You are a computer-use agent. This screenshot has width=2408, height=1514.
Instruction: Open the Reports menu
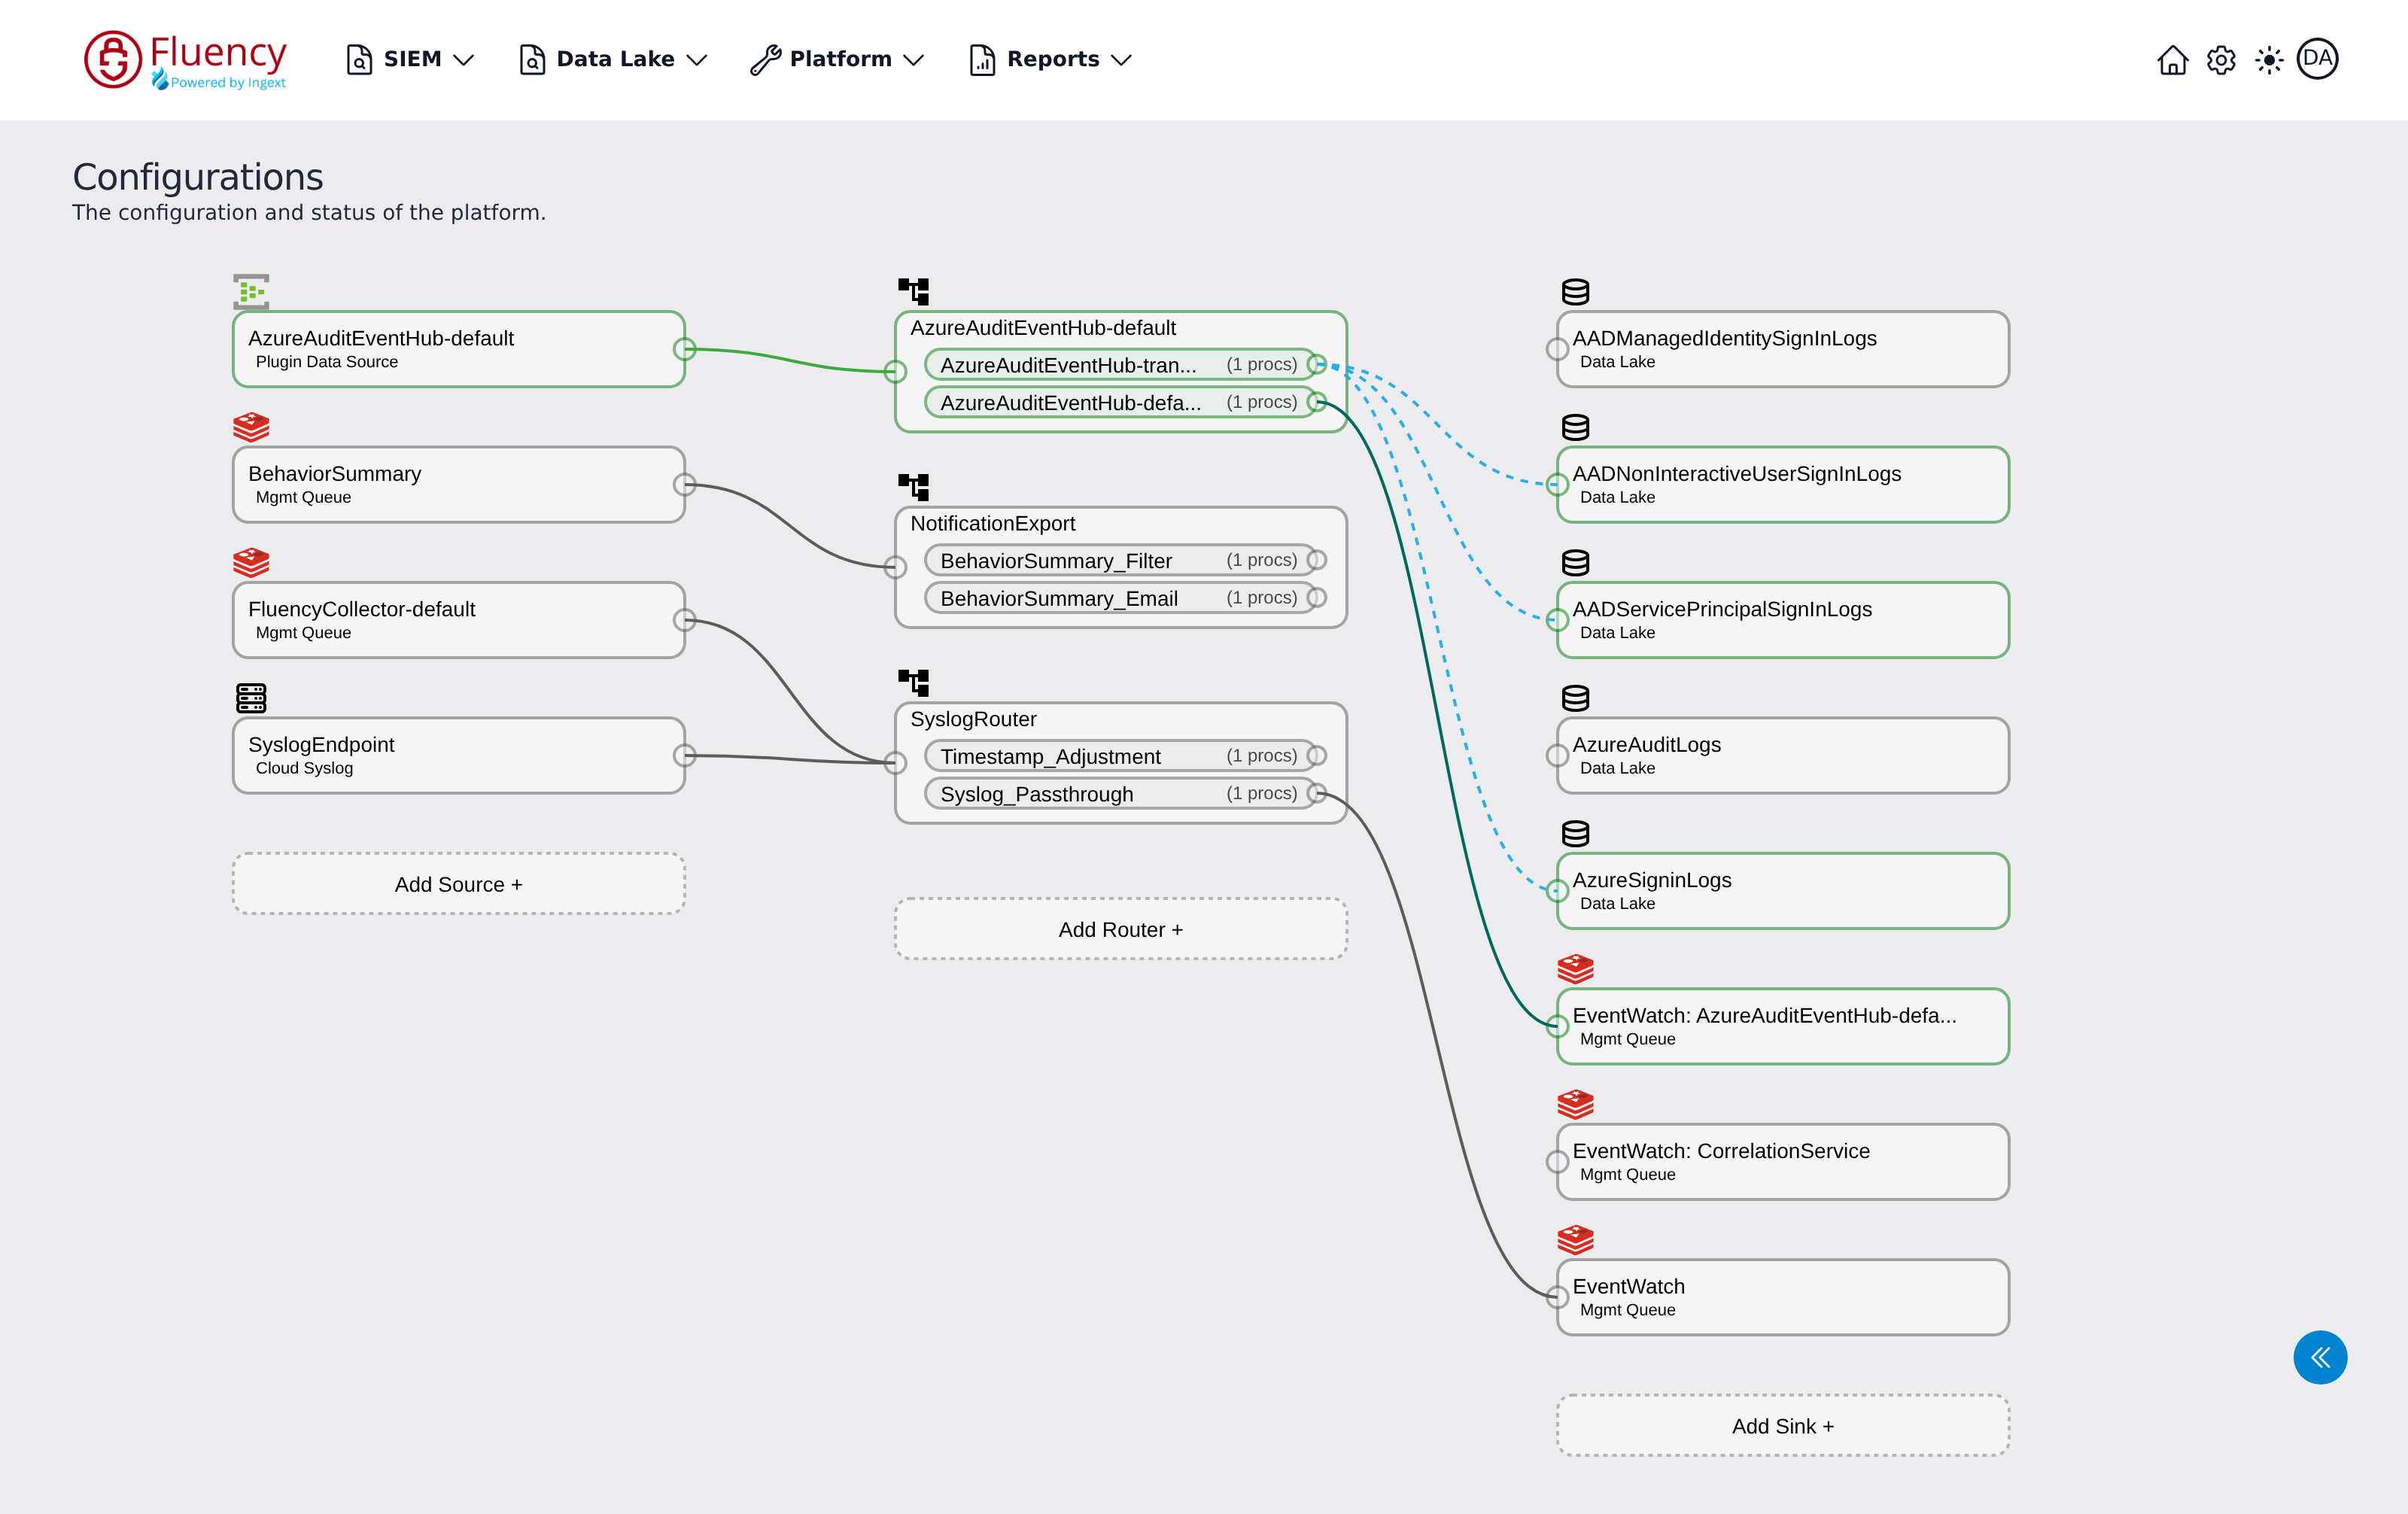tap(1051, 59)
